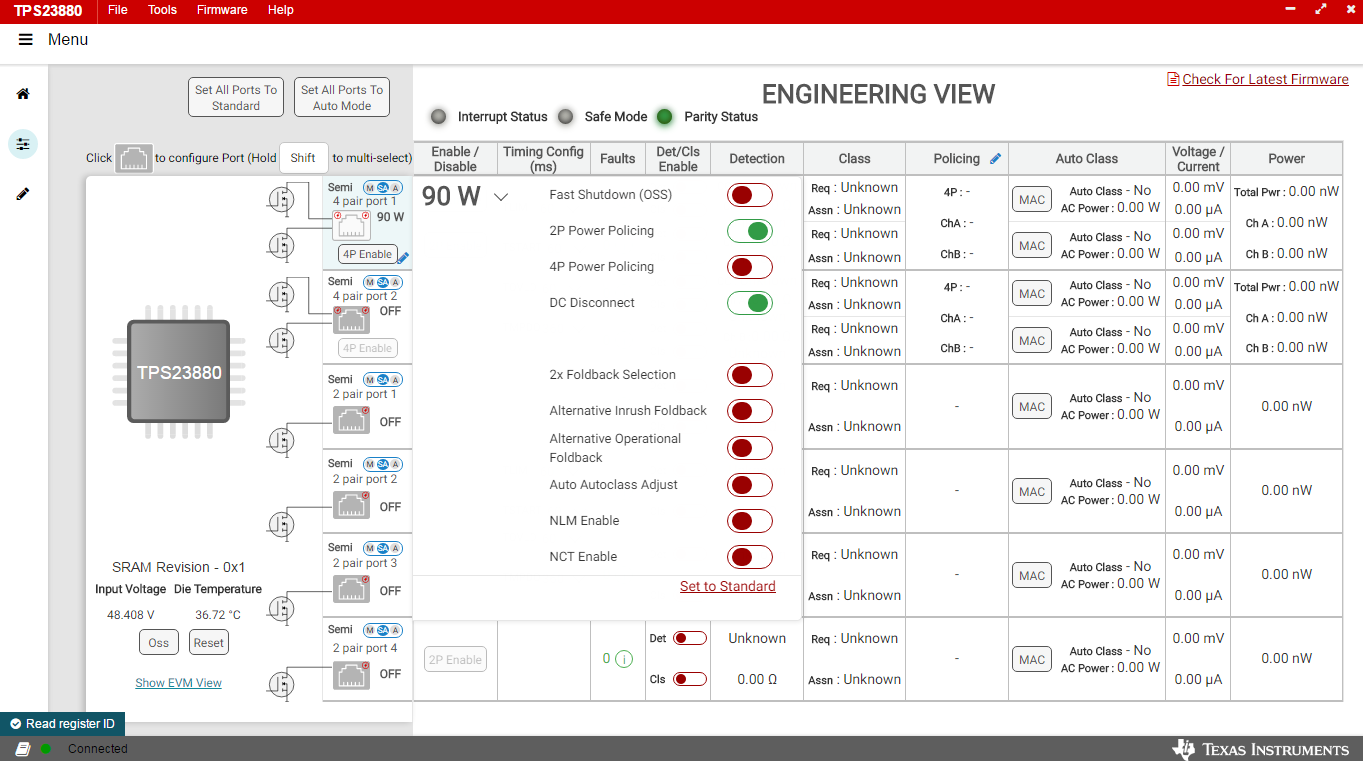The height and width of the screenshot is (761, 1363).
Task: Open the pencil editor icon in sidebar
Action: pyautogui.click(x=23, y=194)
